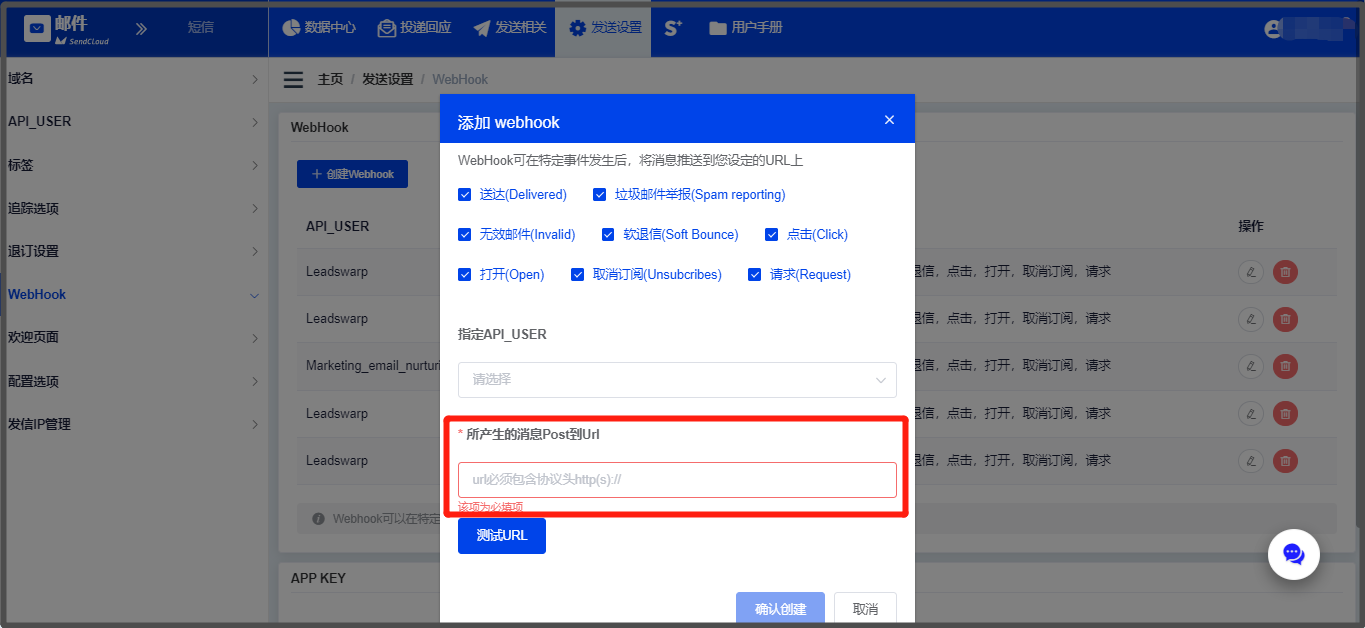Click the APP KEY panel title
Viewport: 1365px width, 628px height.
point(318,578)
